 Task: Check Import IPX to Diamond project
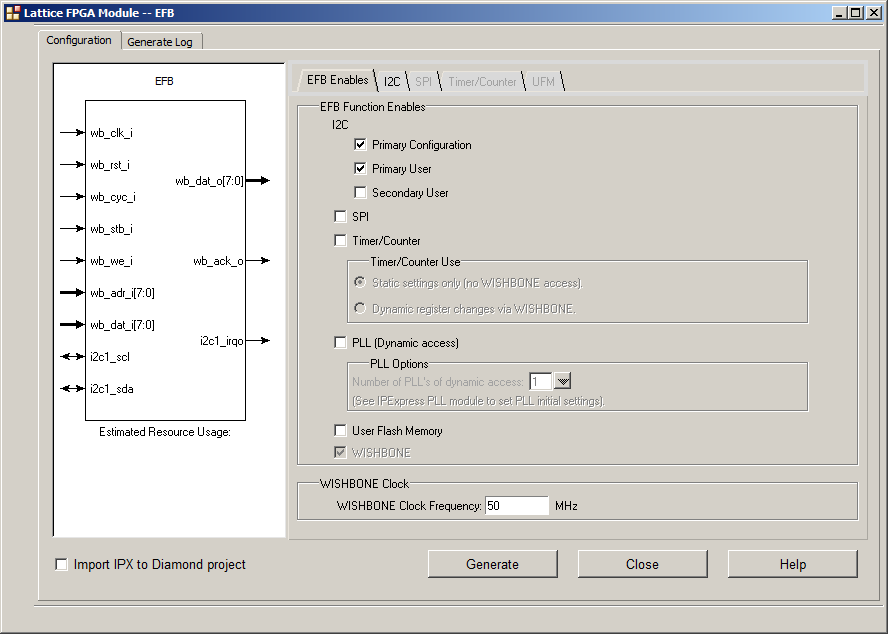click(61, 564)
